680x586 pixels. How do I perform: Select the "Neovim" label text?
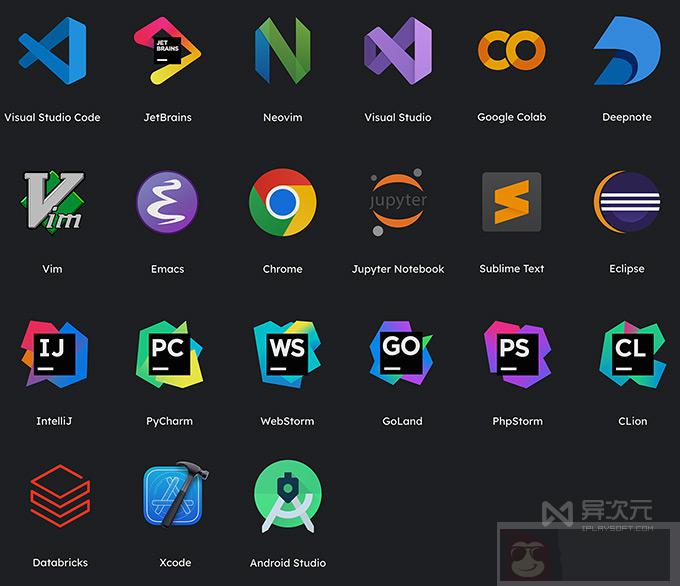point(283,118)
